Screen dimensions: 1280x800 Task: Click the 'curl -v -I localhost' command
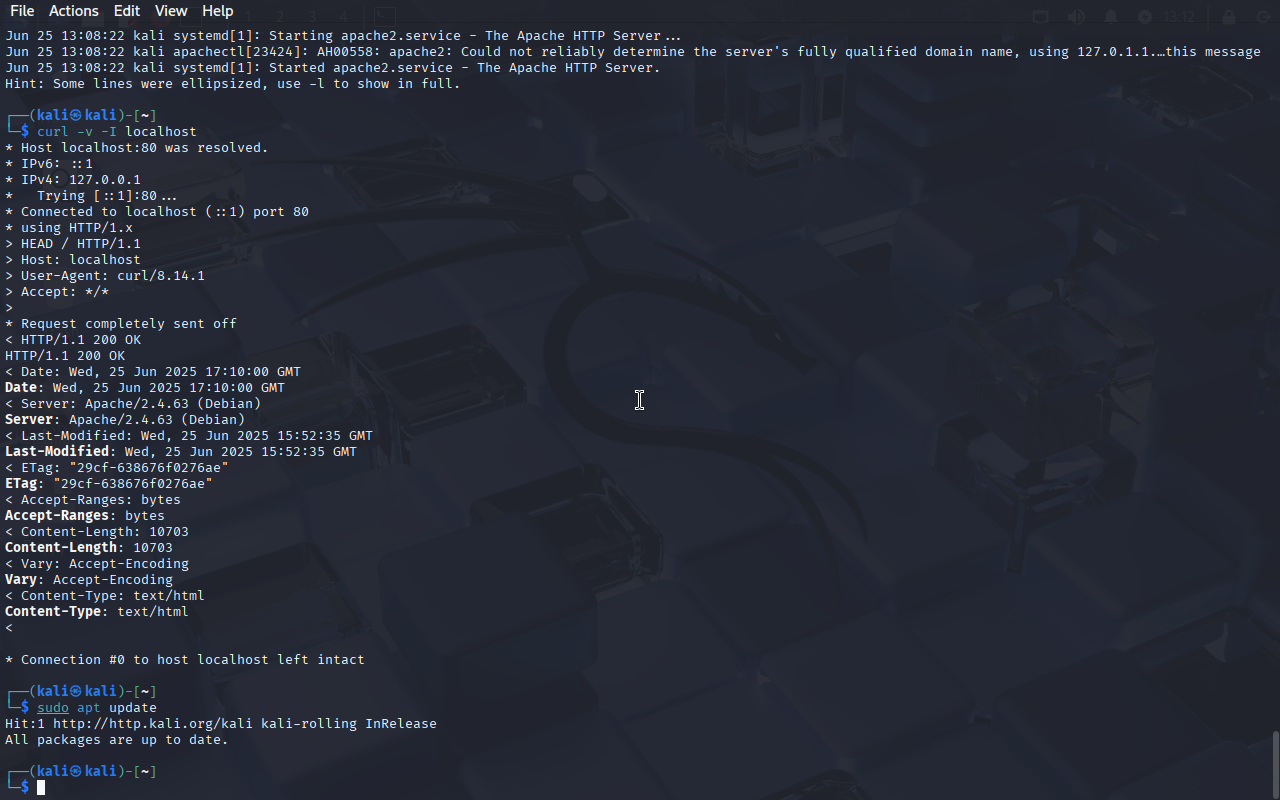tap(117, 132)
